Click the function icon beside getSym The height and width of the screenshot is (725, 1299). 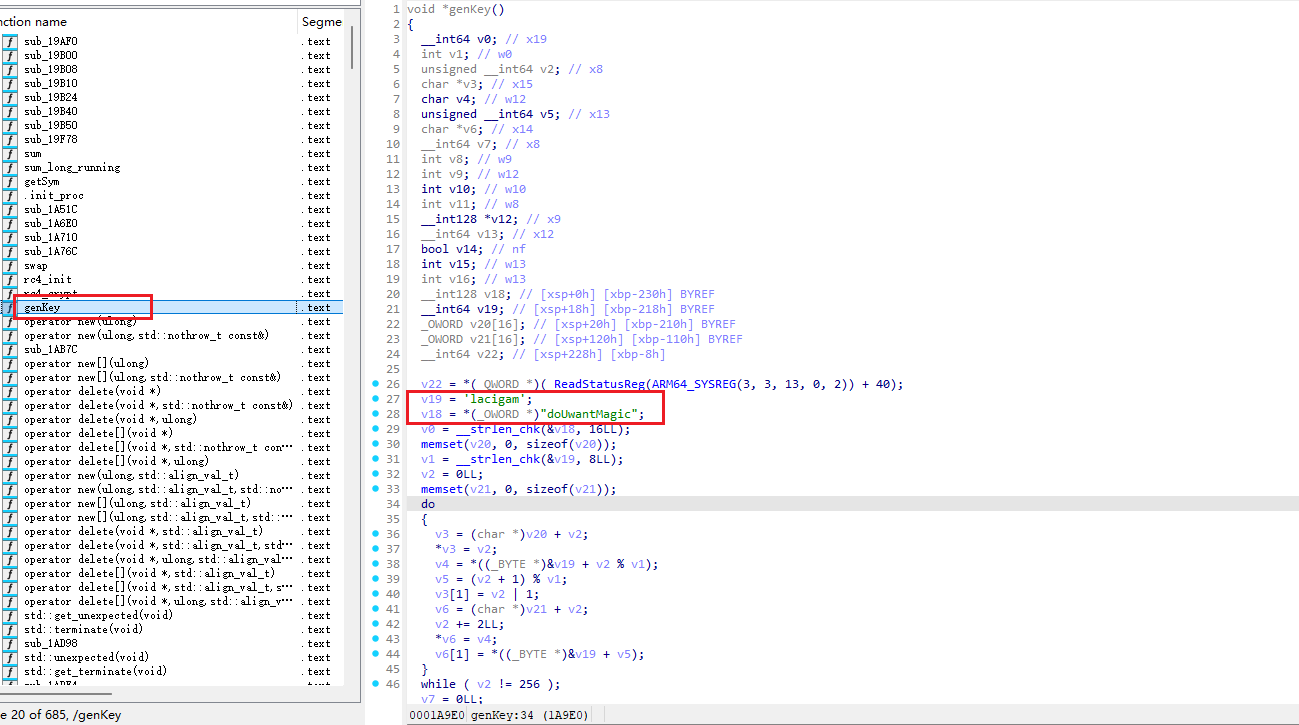[9, 182]
